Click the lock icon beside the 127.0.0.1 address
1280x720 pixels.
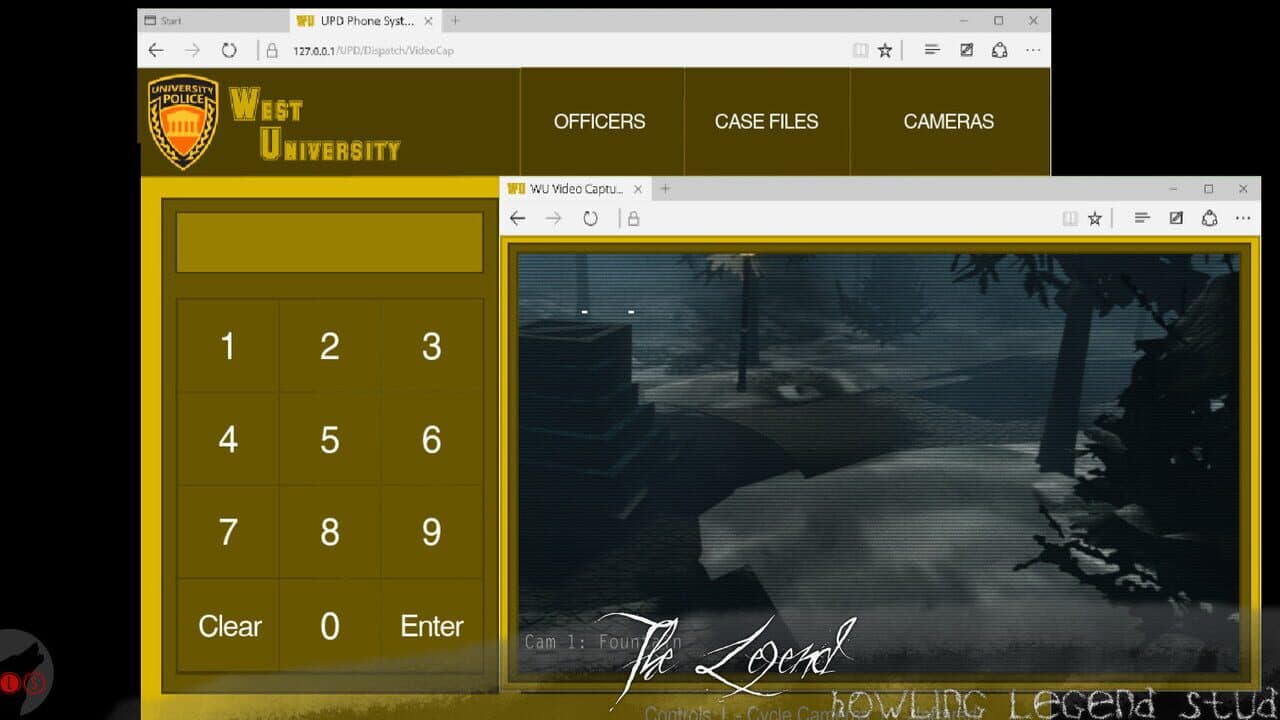click(x=271, y=50)
